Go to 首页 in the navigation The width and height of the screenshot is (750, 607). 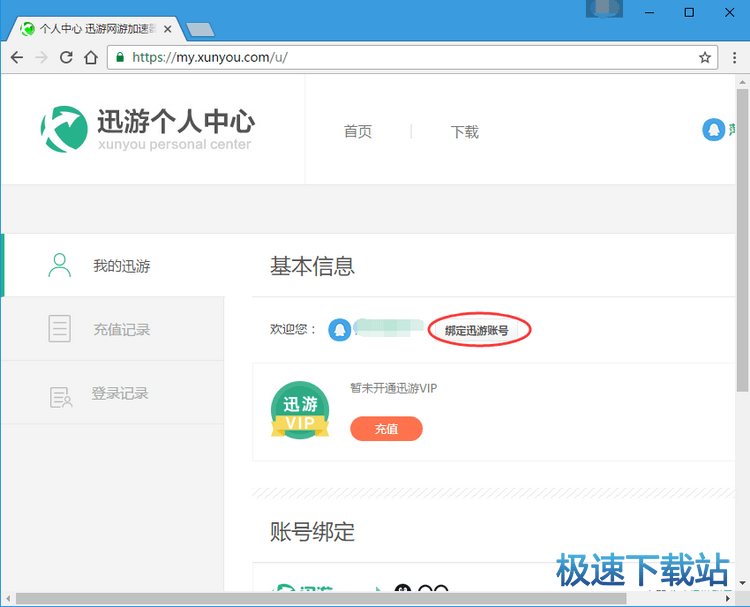[x=358, y=132]
